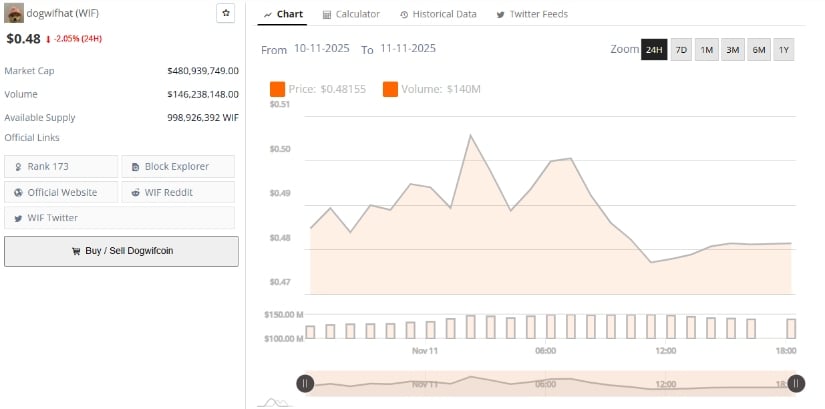This screenshot has height=409, width=825.
Task: Set zoom to 7D
Action: [x=681, y=50]
